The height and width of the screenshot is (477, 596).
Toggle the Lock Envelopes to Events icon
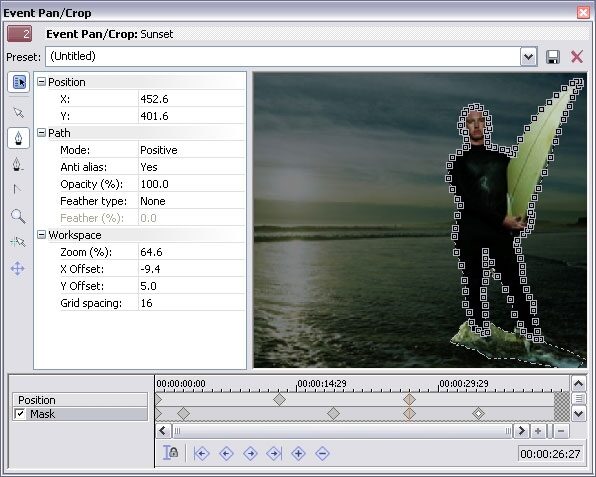170,453
